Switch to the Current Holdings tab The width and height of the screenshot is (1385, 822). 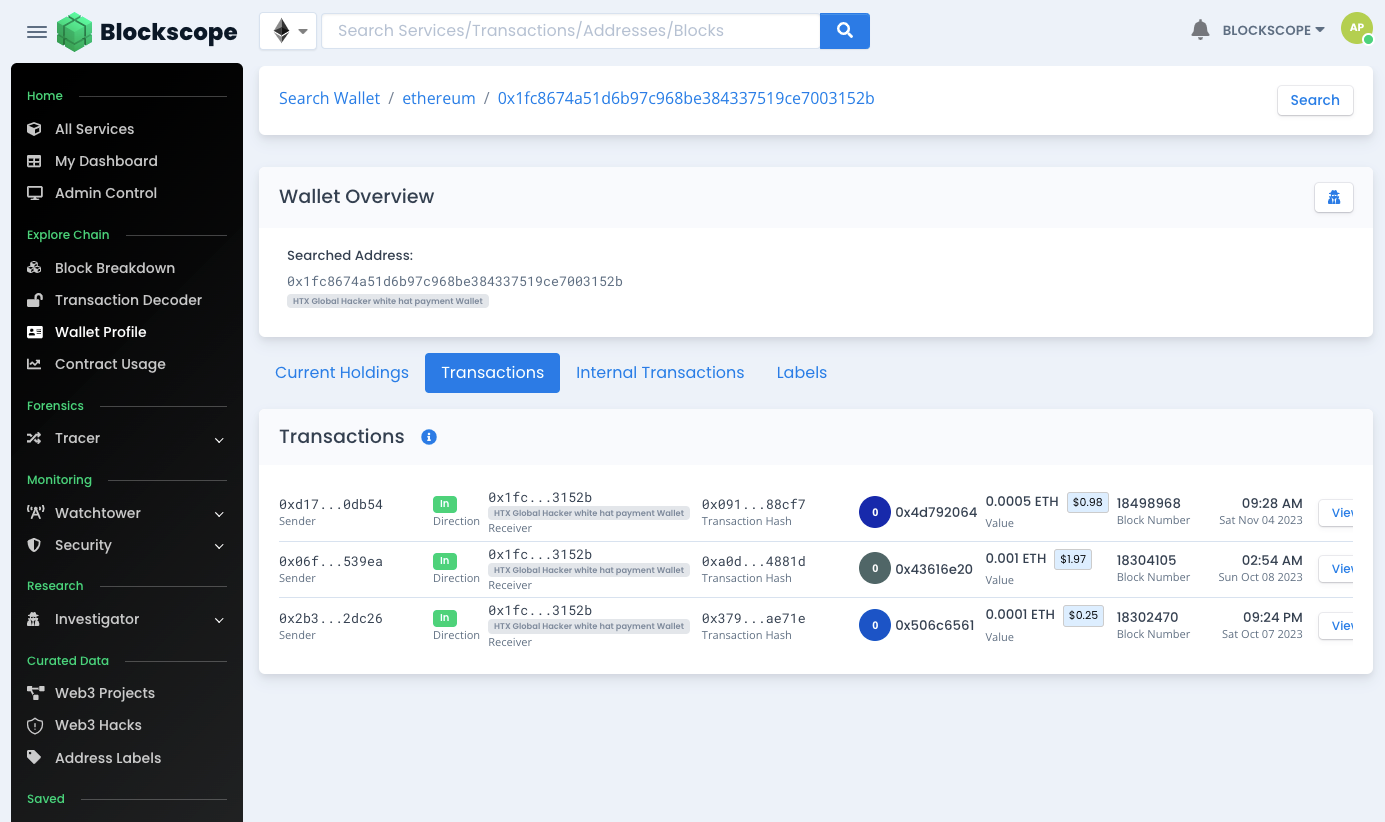point(342,373)
